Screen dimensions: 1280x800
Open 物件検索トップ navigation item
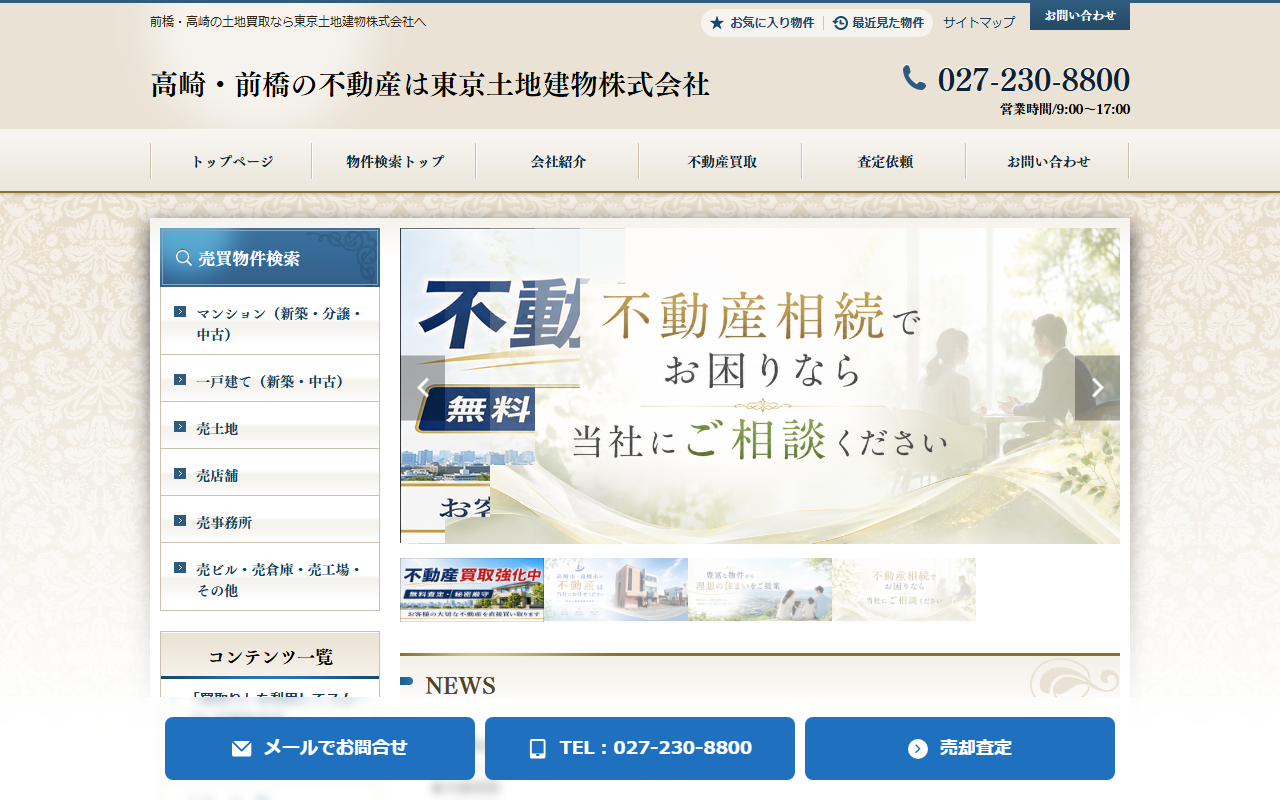(395, 161)
